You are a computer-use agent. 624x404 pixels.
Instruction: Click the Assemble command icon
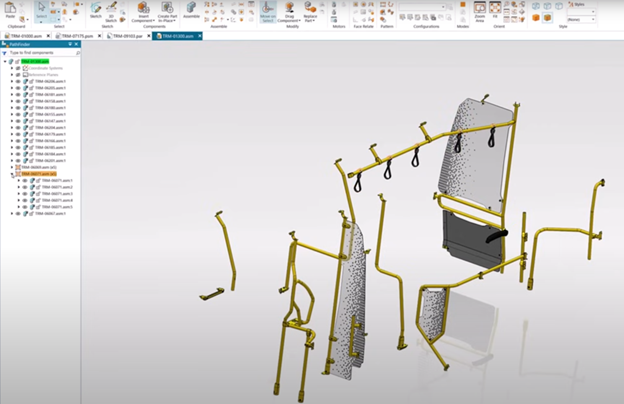click(191, 8)
